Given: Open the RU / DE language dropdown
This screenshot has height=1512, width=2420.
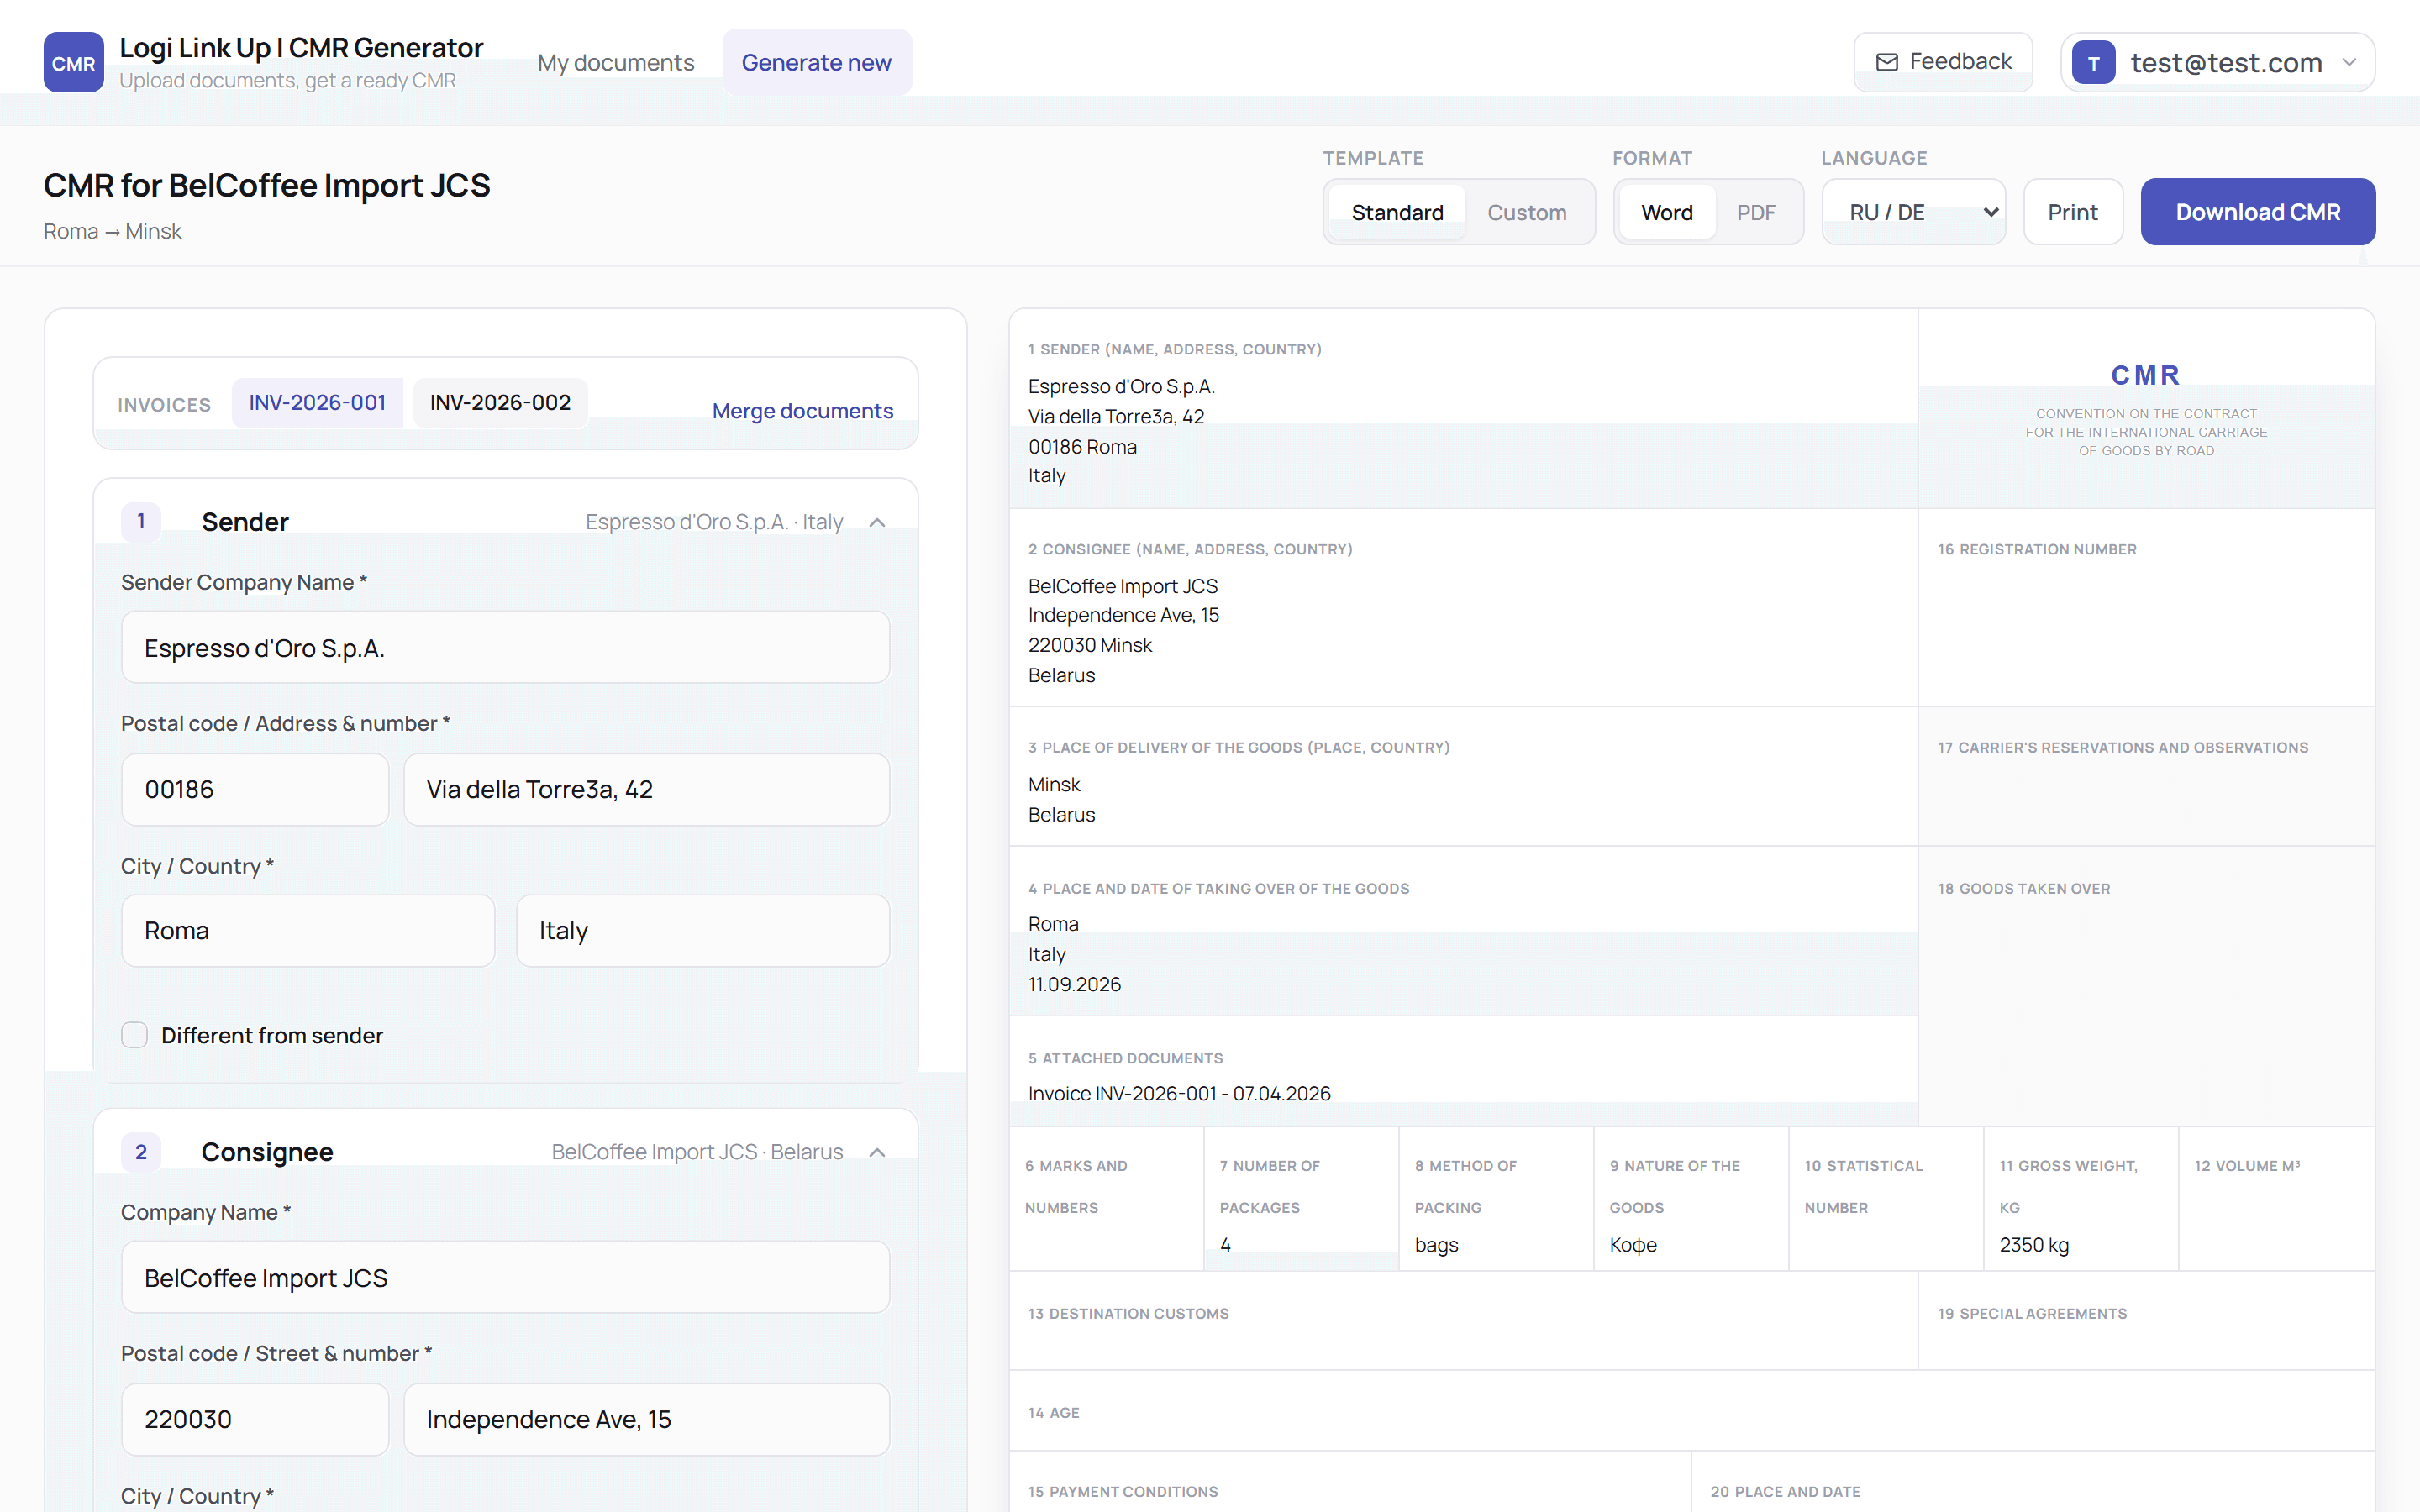Looking at the screenshot, I should point(1913,212).
